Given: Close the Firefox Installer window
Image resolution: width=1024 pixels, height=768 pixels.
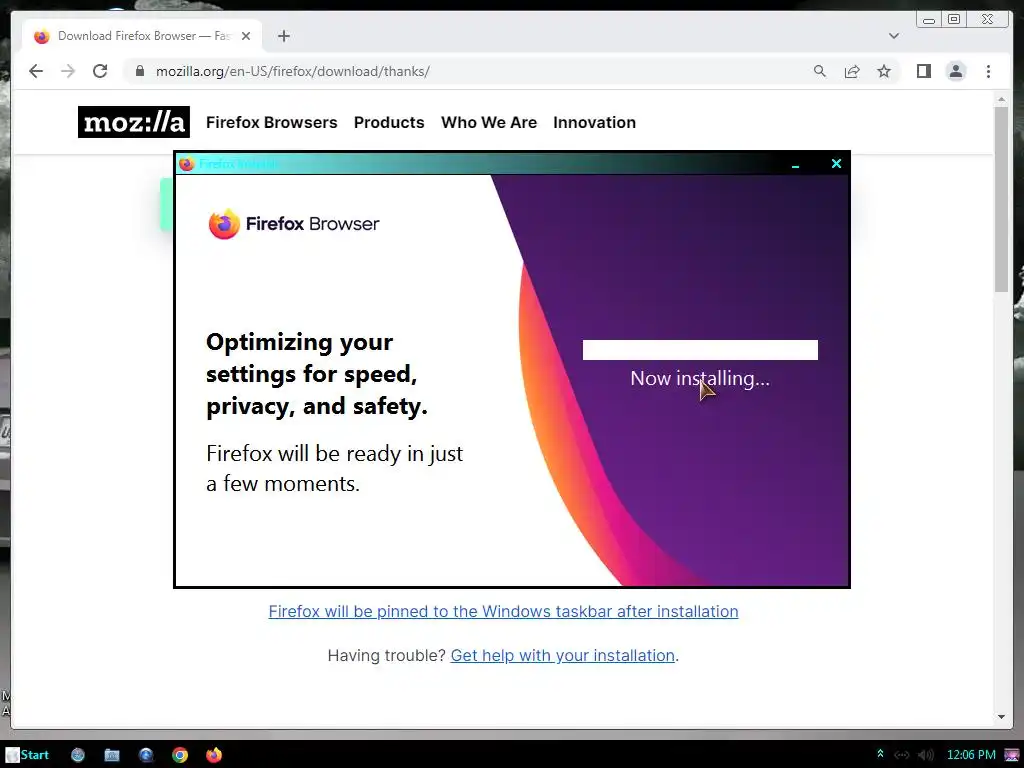Looking at the screenshot, I should [x=837, y=163].
